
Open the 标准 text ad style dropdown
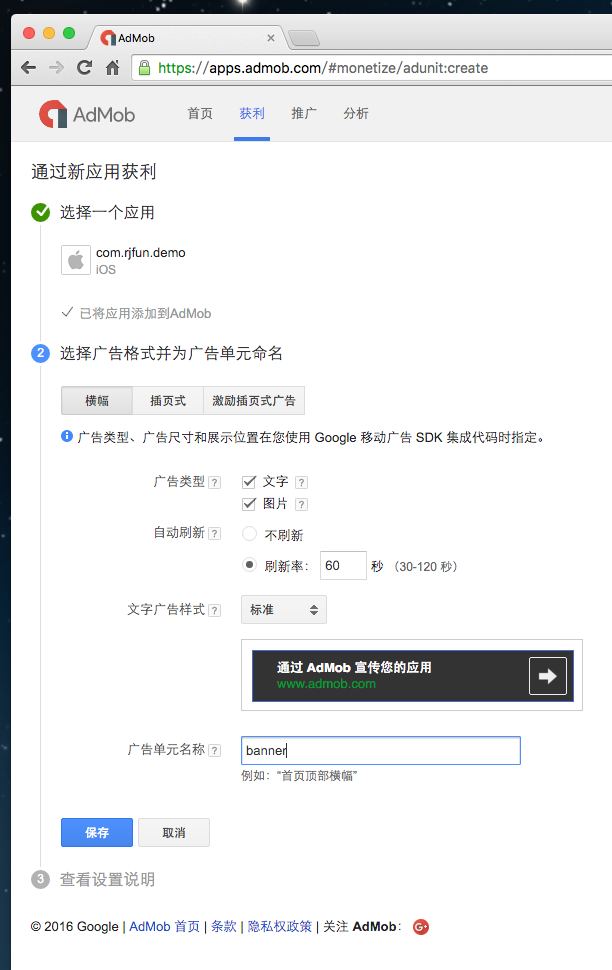(x=284, y=610)
